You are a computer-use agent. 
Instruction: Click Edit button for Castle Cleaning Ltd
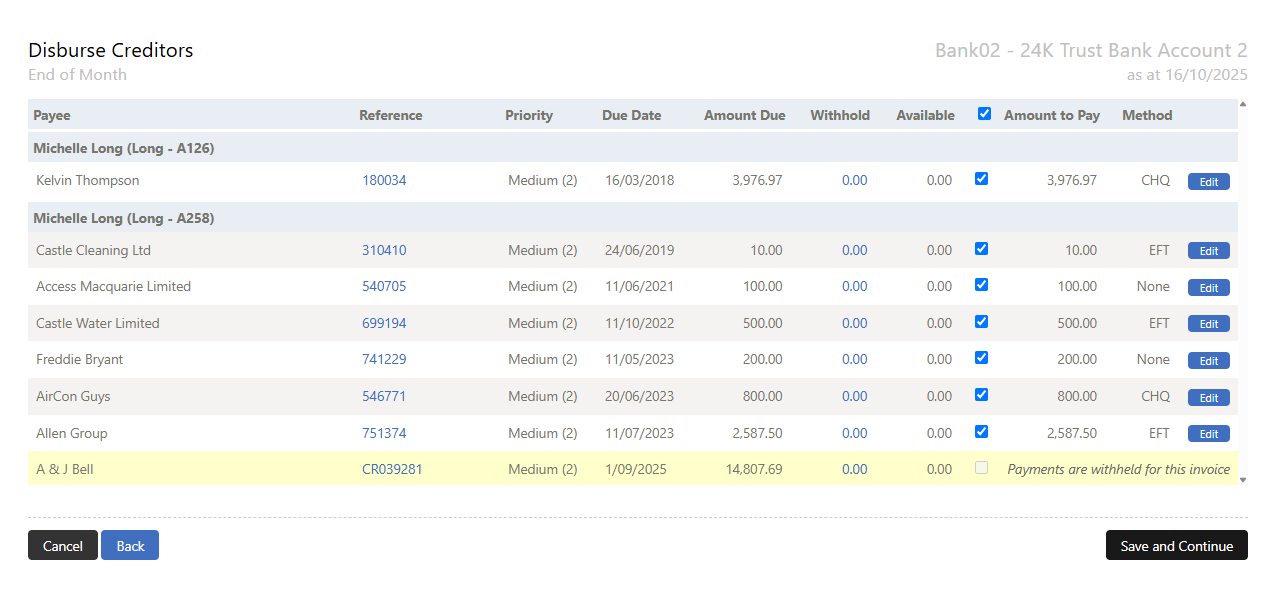(1208, 251)
